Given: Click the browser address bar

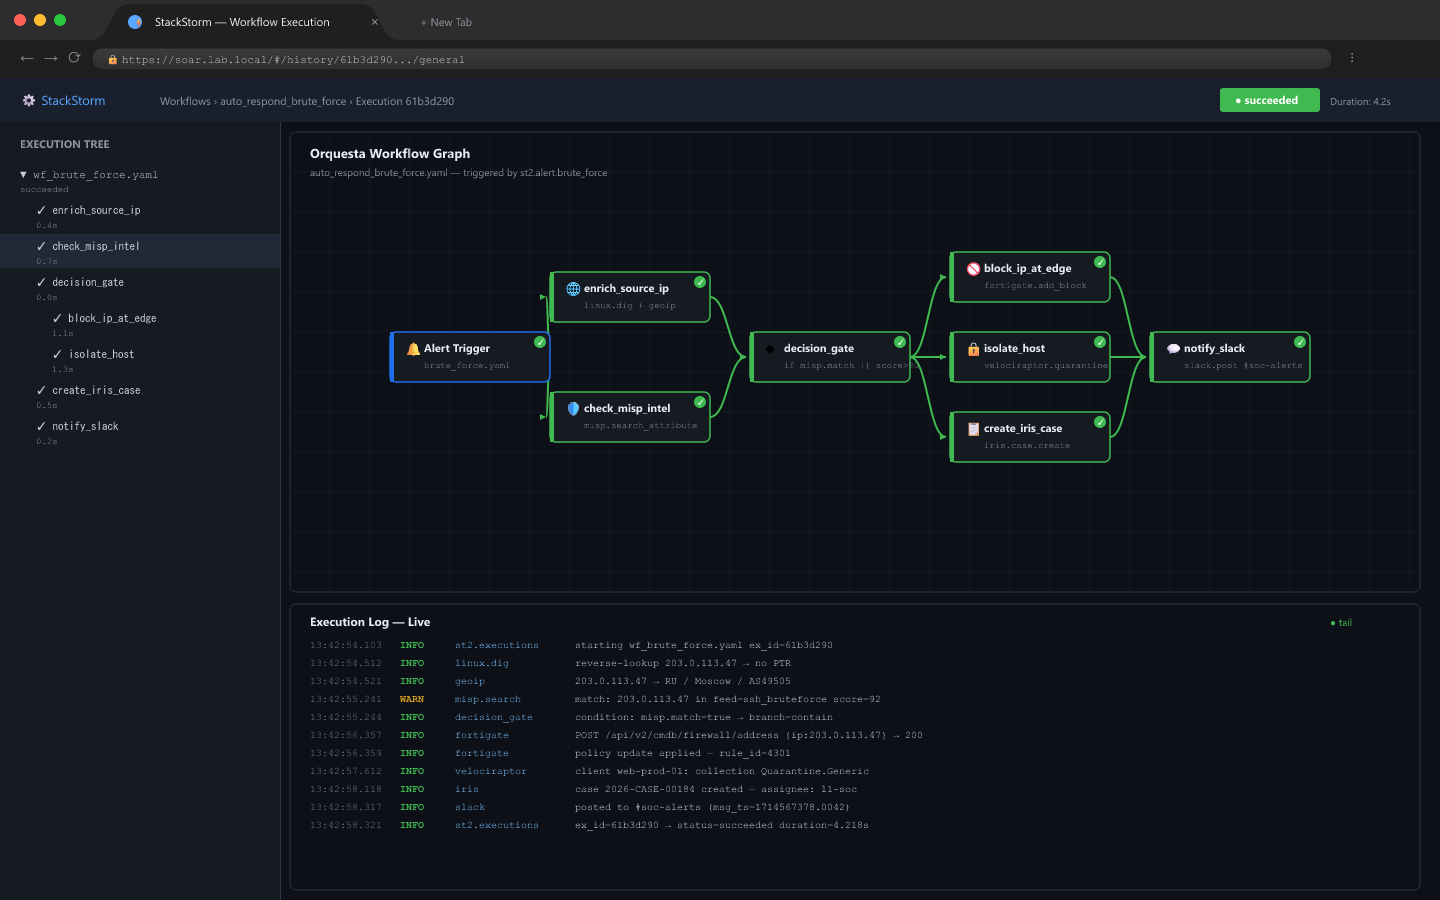Looking at the screenshot, I should pyautogui.click(x=712, y=59).
